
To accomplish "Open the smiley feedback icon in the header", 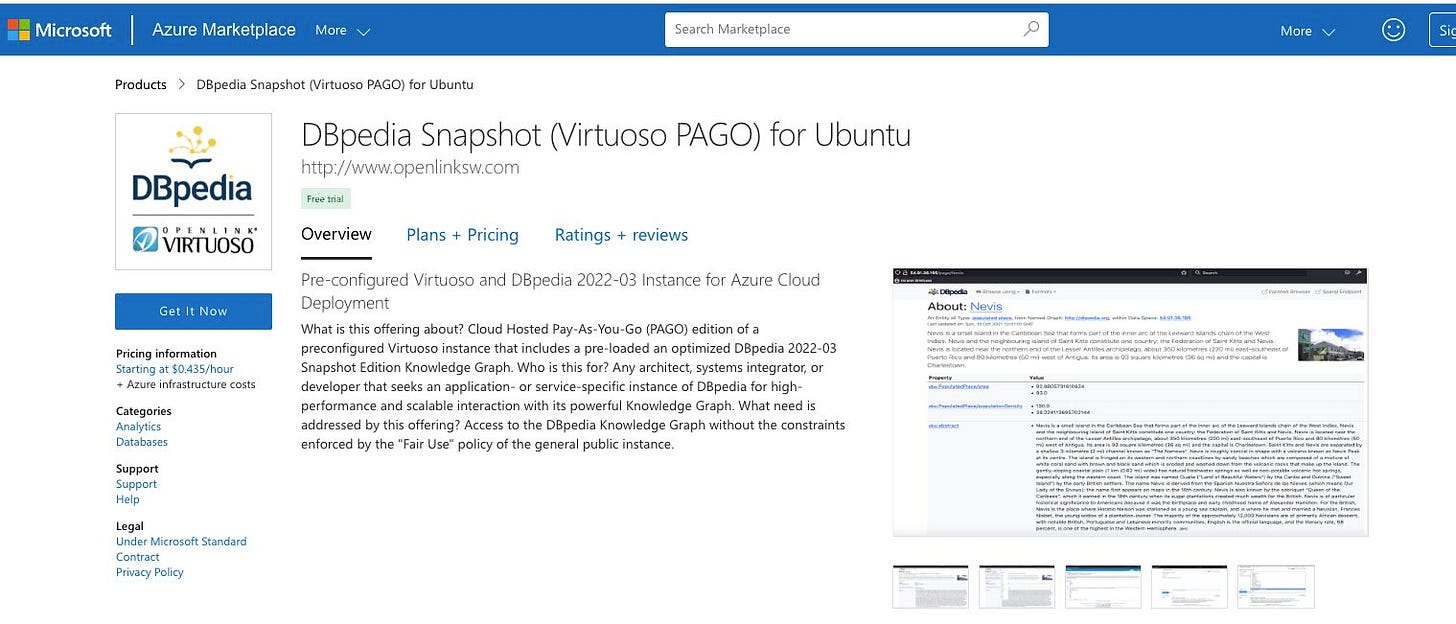I will coord(1393,29).
